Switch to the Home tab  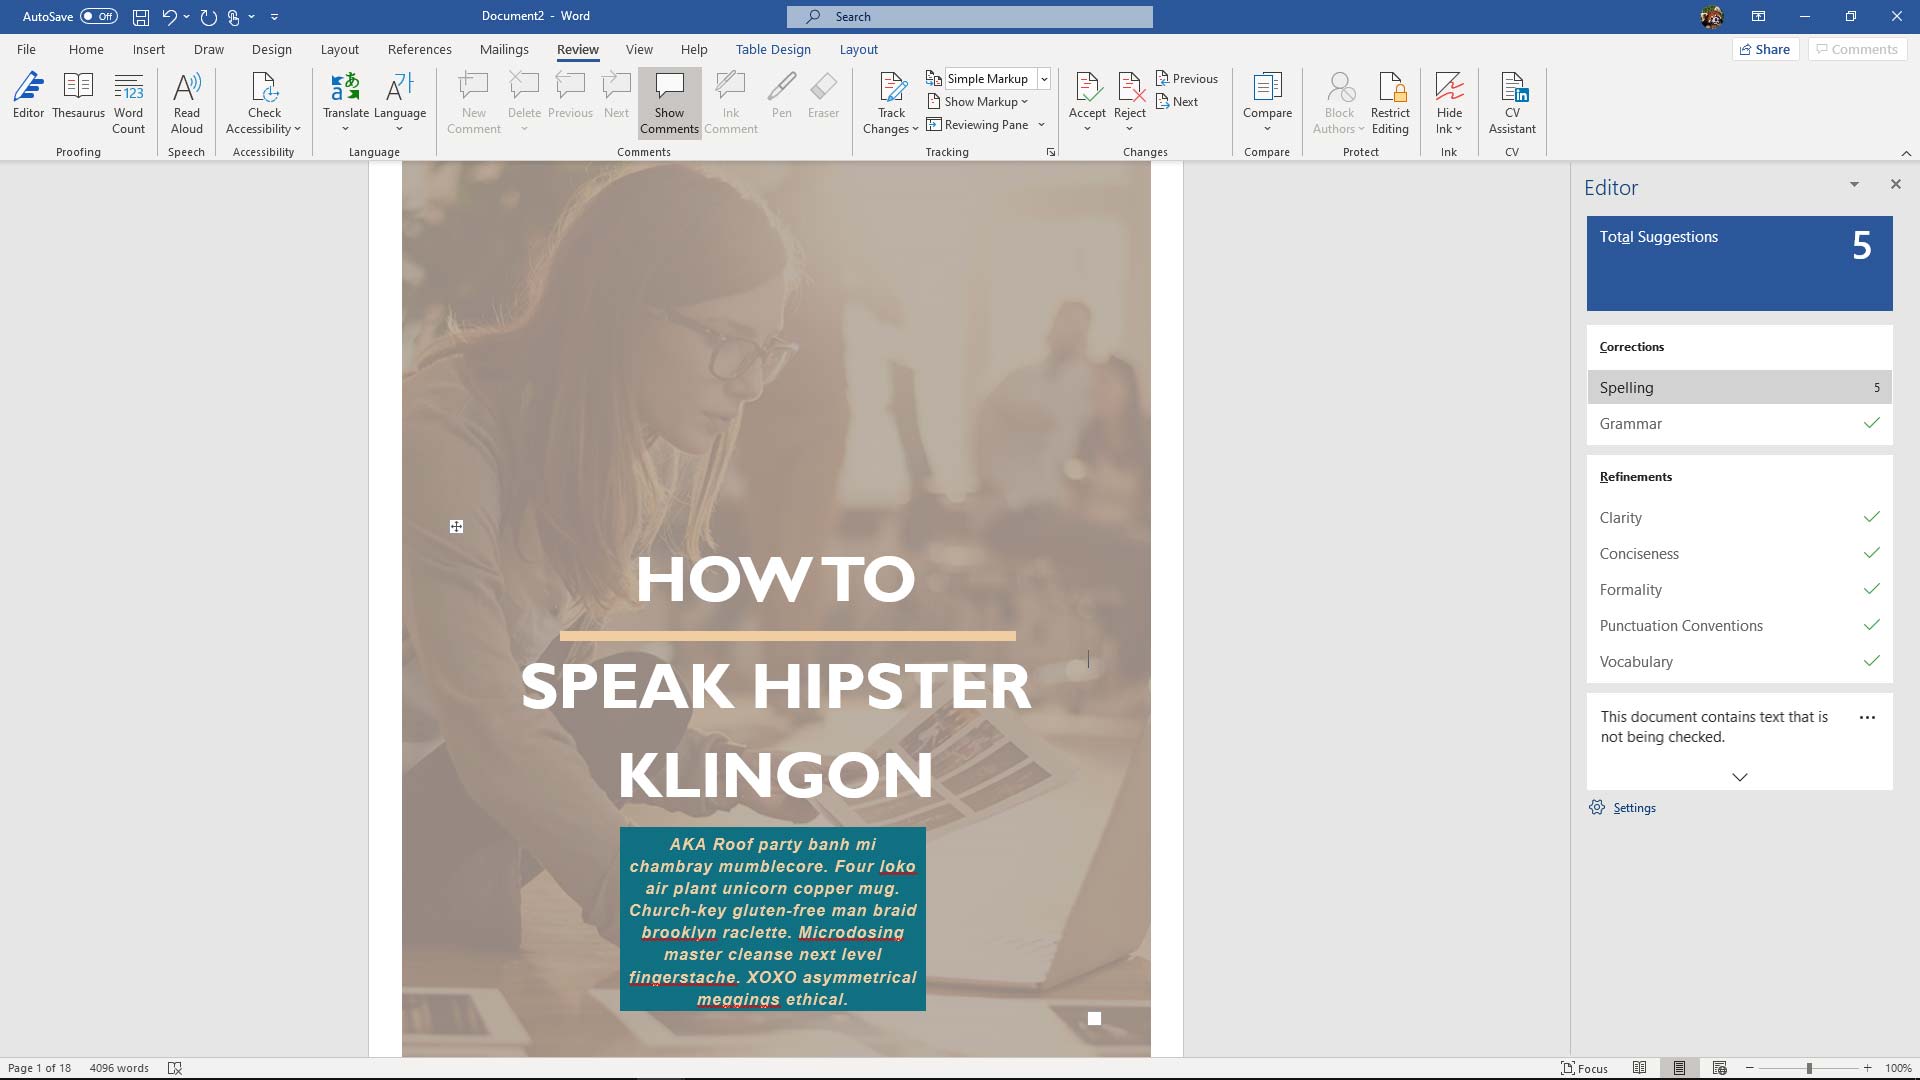[x=86, y=49]
